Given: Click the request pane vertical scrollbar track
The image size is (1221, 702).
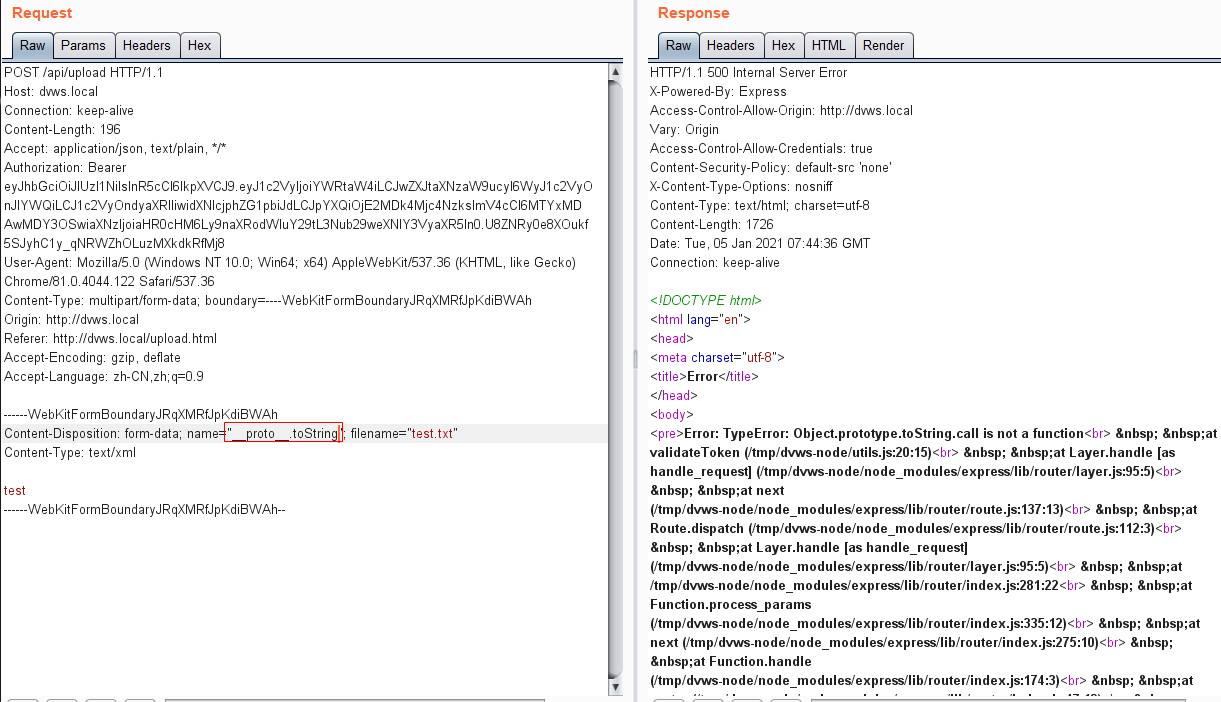Looking at the screenshot, I should coord(616,380).
